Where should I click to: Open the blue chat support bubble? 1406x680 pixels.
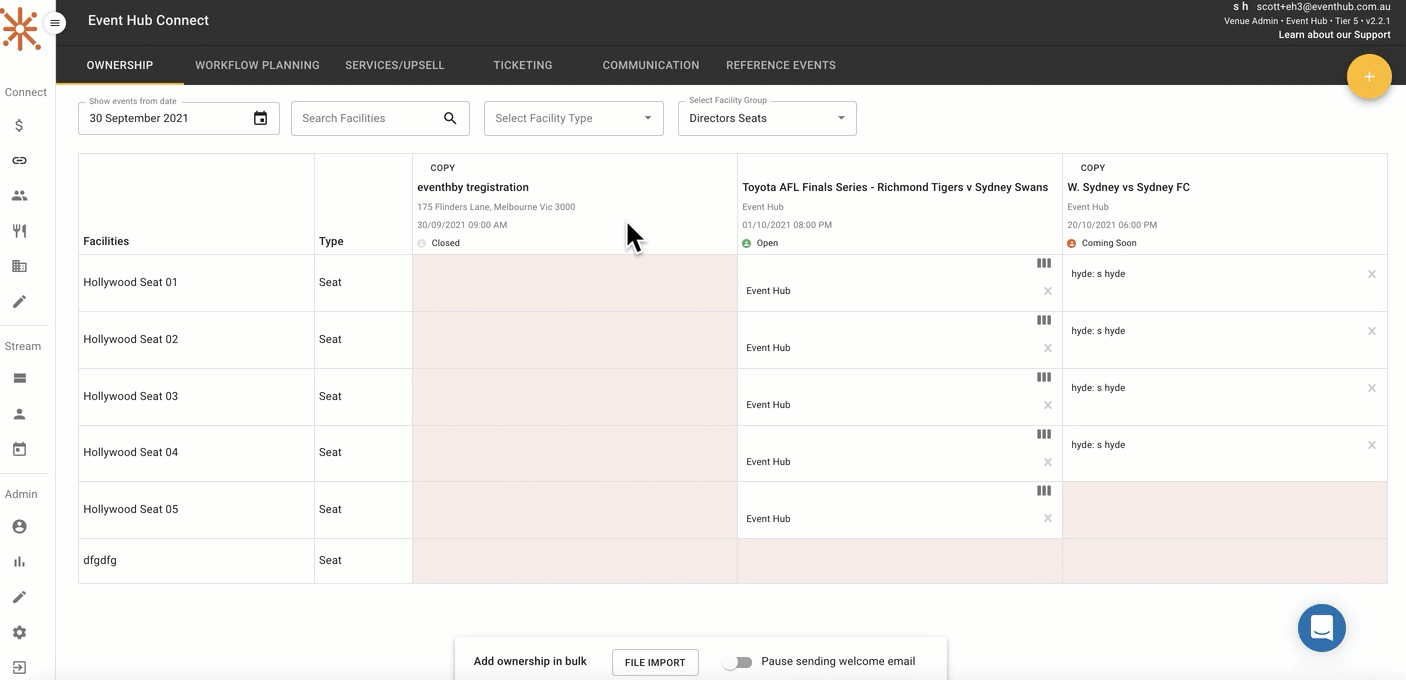pyautogui.click(x=1321, y=628)
